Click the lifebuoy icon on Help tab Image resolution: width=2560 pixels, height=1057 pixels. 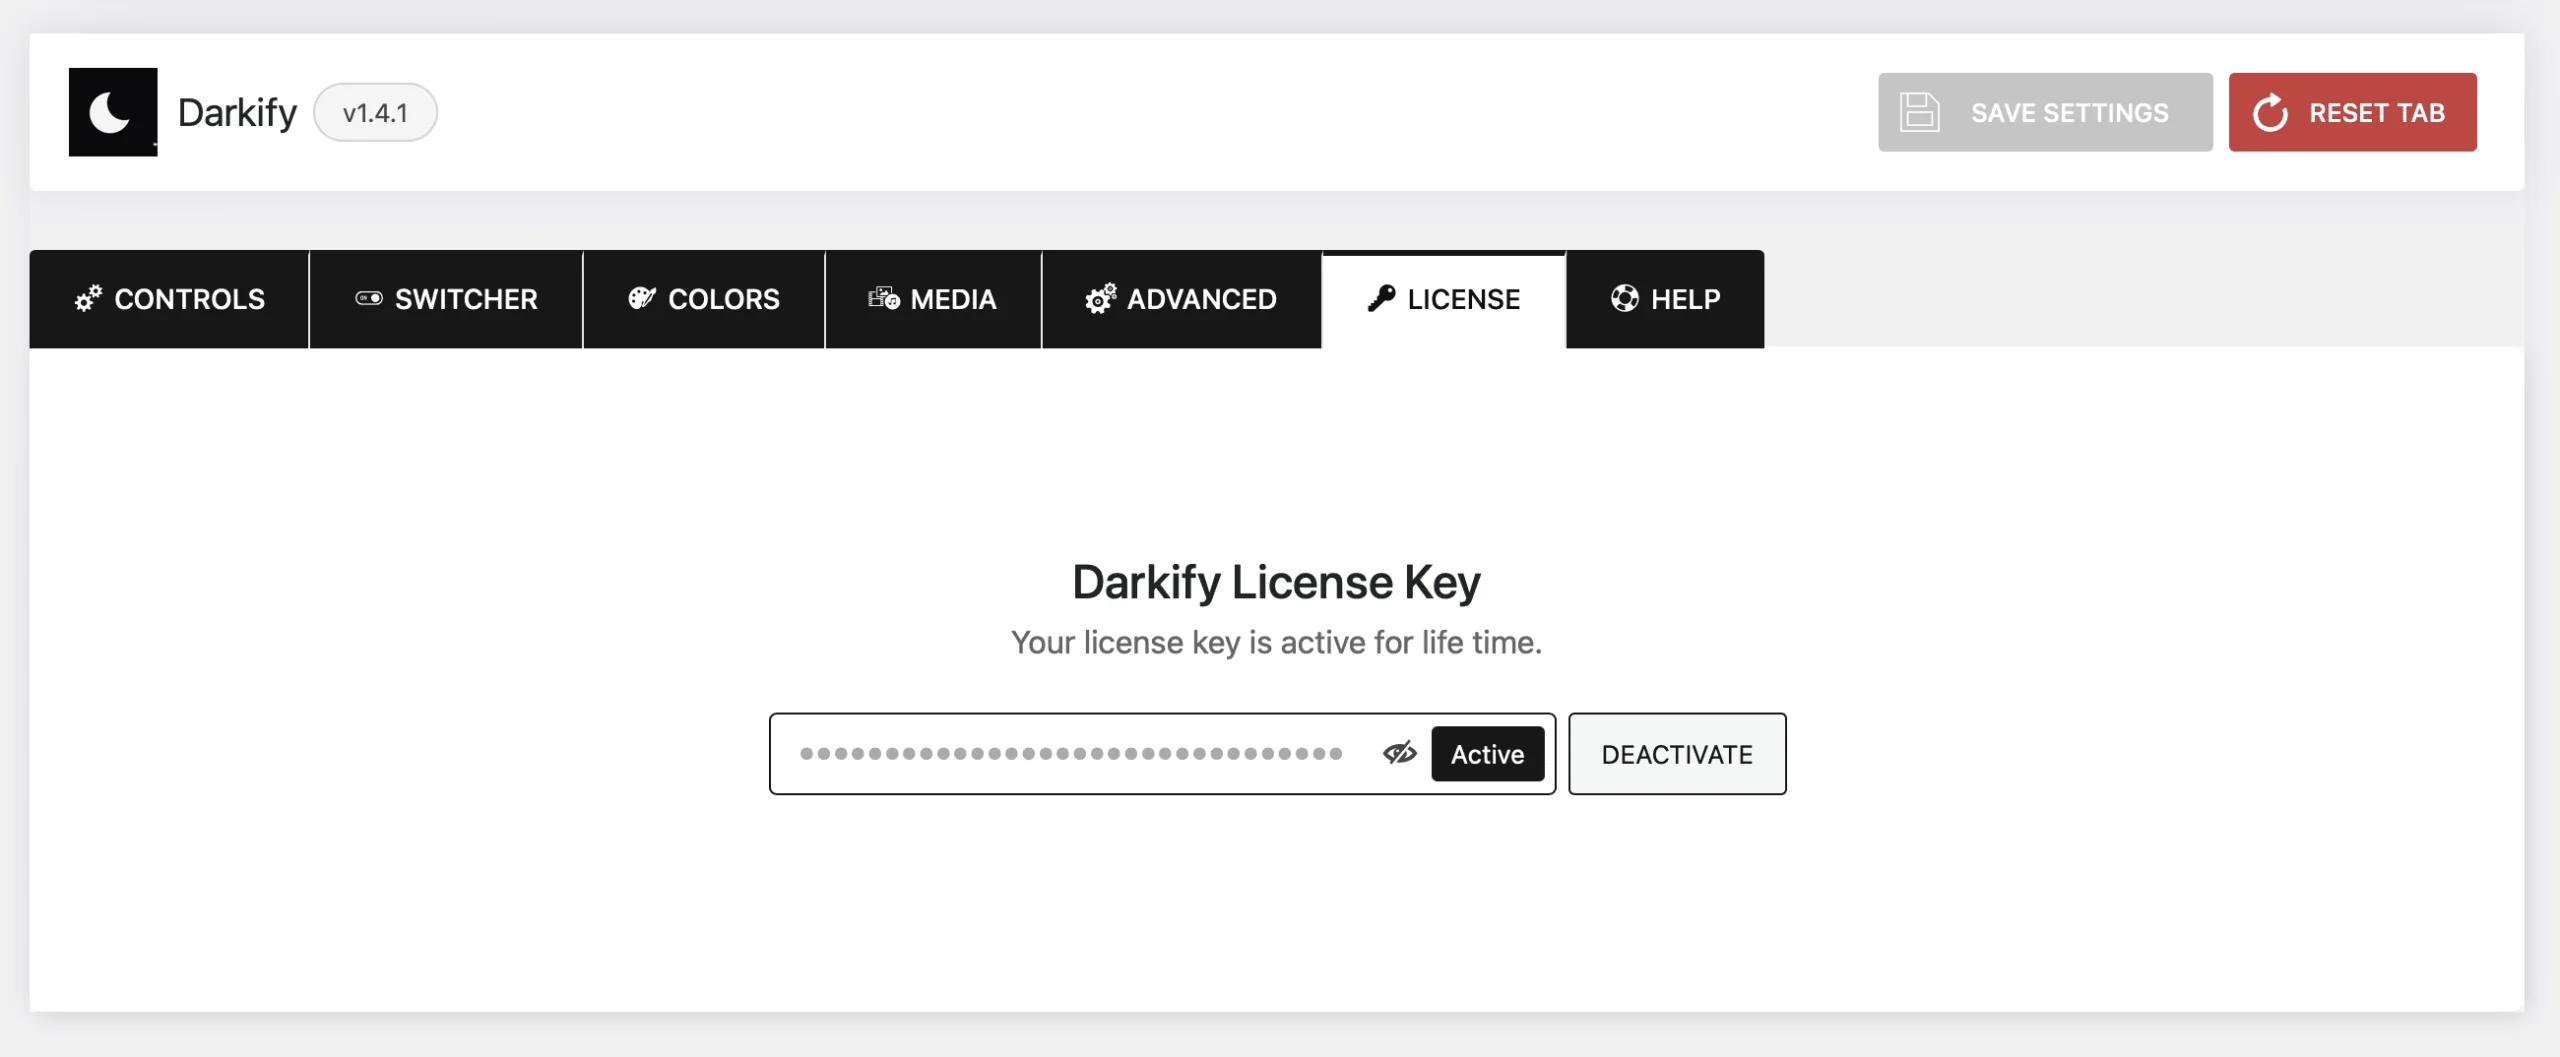(x=1625, y=298)
